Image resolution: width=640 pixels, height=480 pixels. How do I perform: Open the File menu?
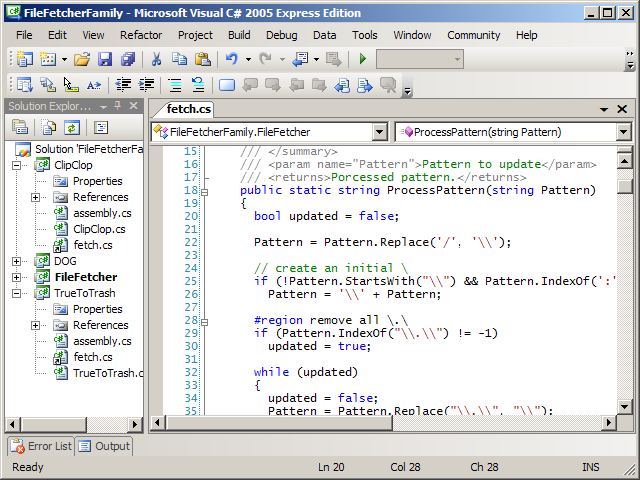pos(24,35)
